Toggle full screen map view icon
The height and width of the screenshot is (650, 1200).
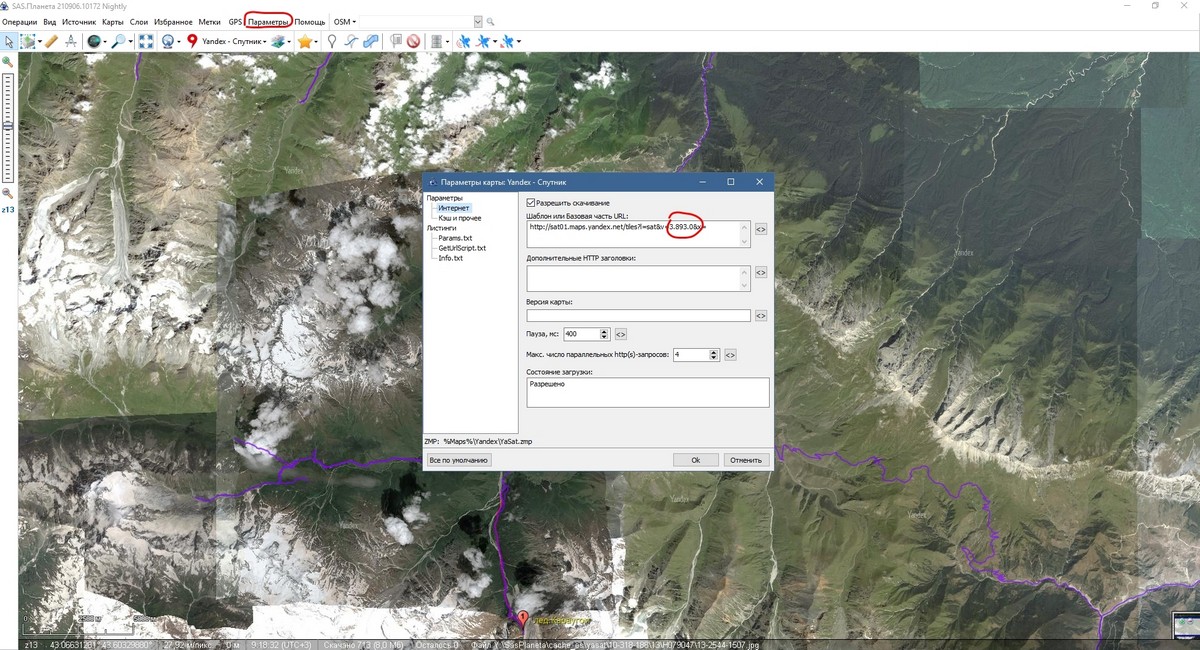click(146, 42)
